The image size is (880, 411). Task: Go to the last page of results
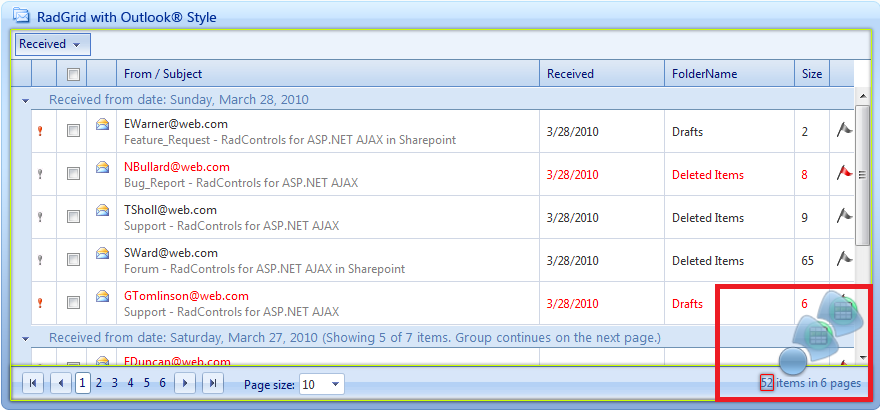[212, 383]
